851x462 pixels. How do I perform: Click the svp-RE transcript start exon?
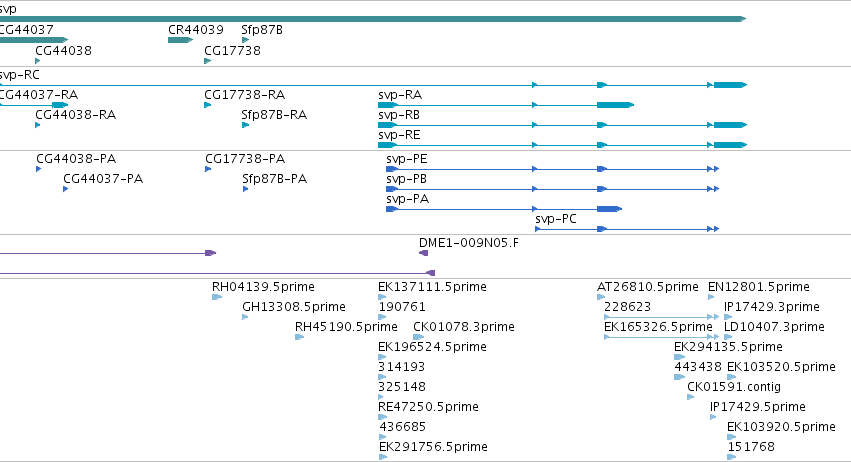[x=388, y=145]
